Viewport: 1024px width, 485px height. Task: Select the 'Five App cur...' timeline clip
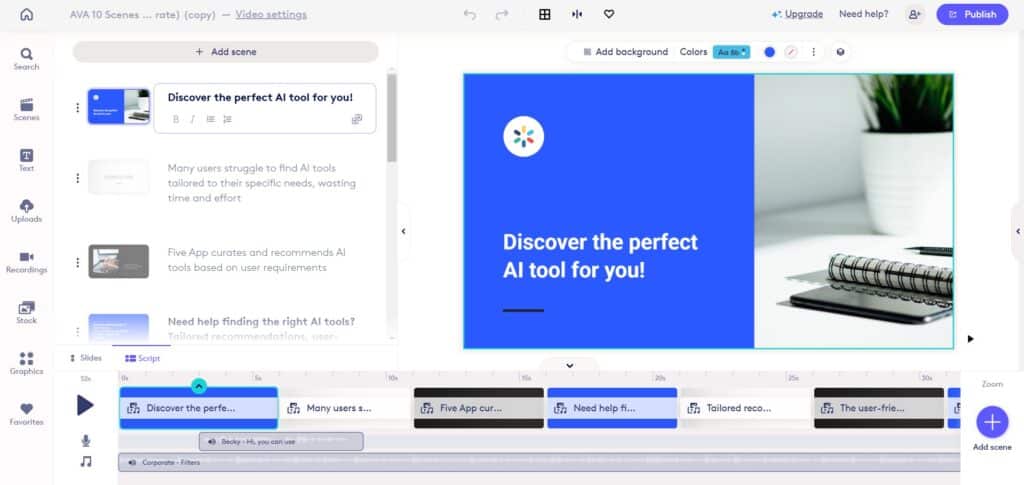click(x=479, y=408)
